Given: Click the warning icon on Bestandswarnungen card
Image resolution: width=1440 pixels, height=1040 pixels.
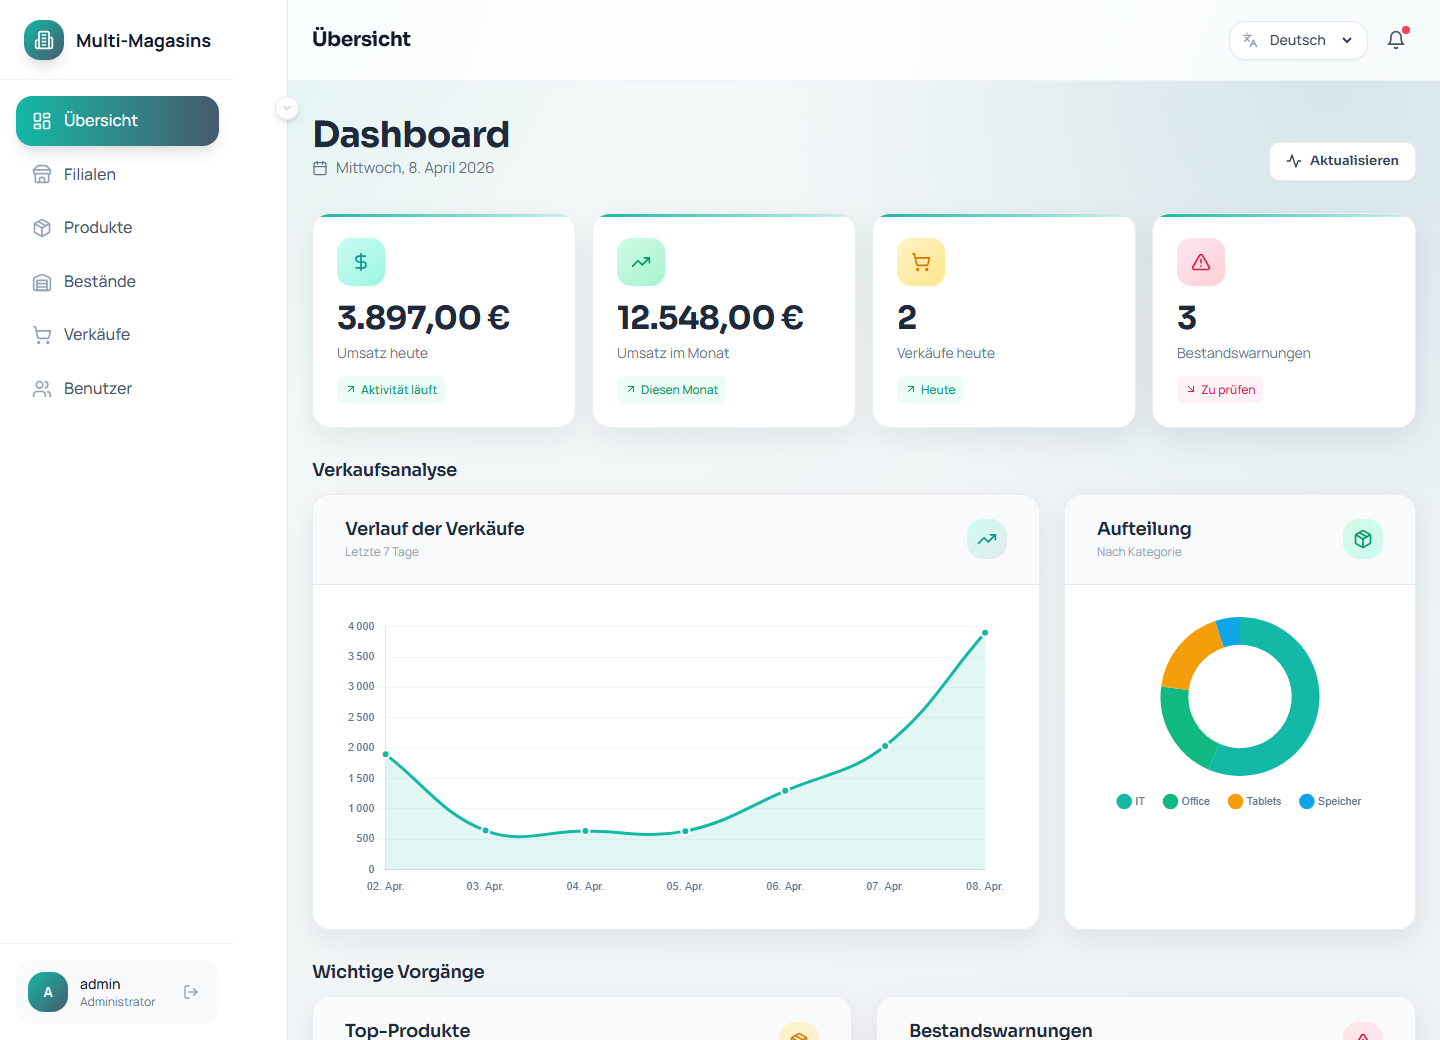Looking at the screenshot, I should point(1201,262).
